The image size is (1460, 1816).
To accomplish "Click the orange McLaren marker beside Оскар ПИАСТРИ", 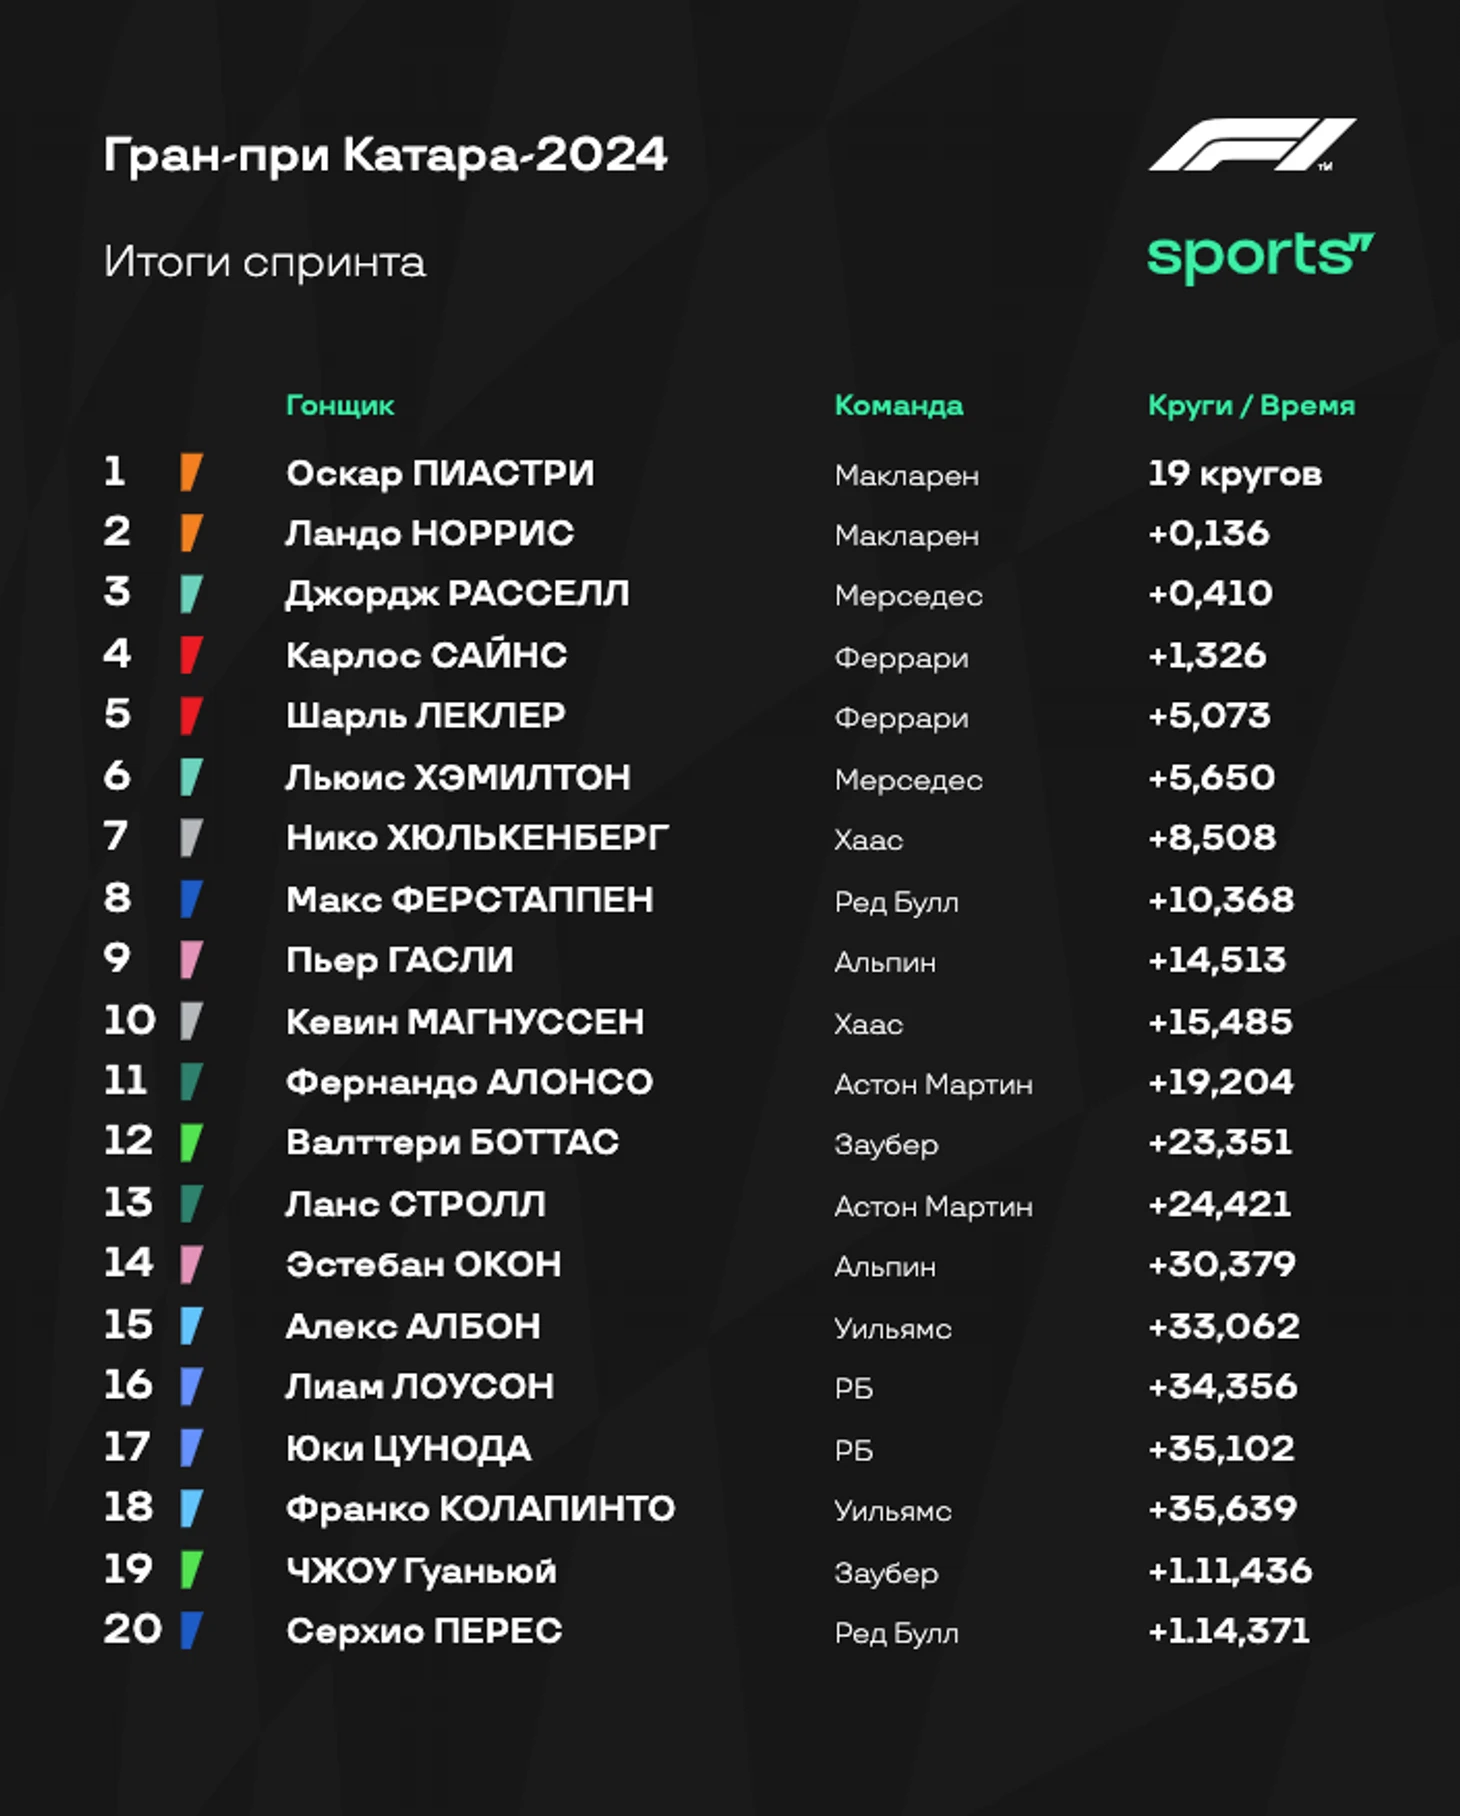I will pos(191,472).
